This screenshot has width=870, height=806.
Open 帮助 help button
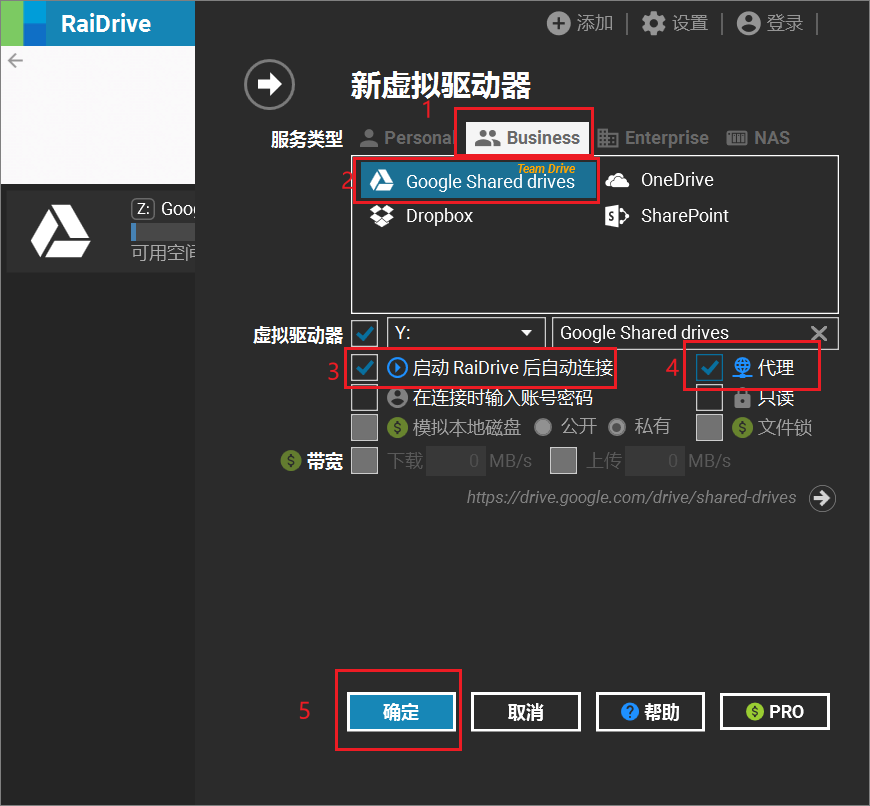pos(650,712)
